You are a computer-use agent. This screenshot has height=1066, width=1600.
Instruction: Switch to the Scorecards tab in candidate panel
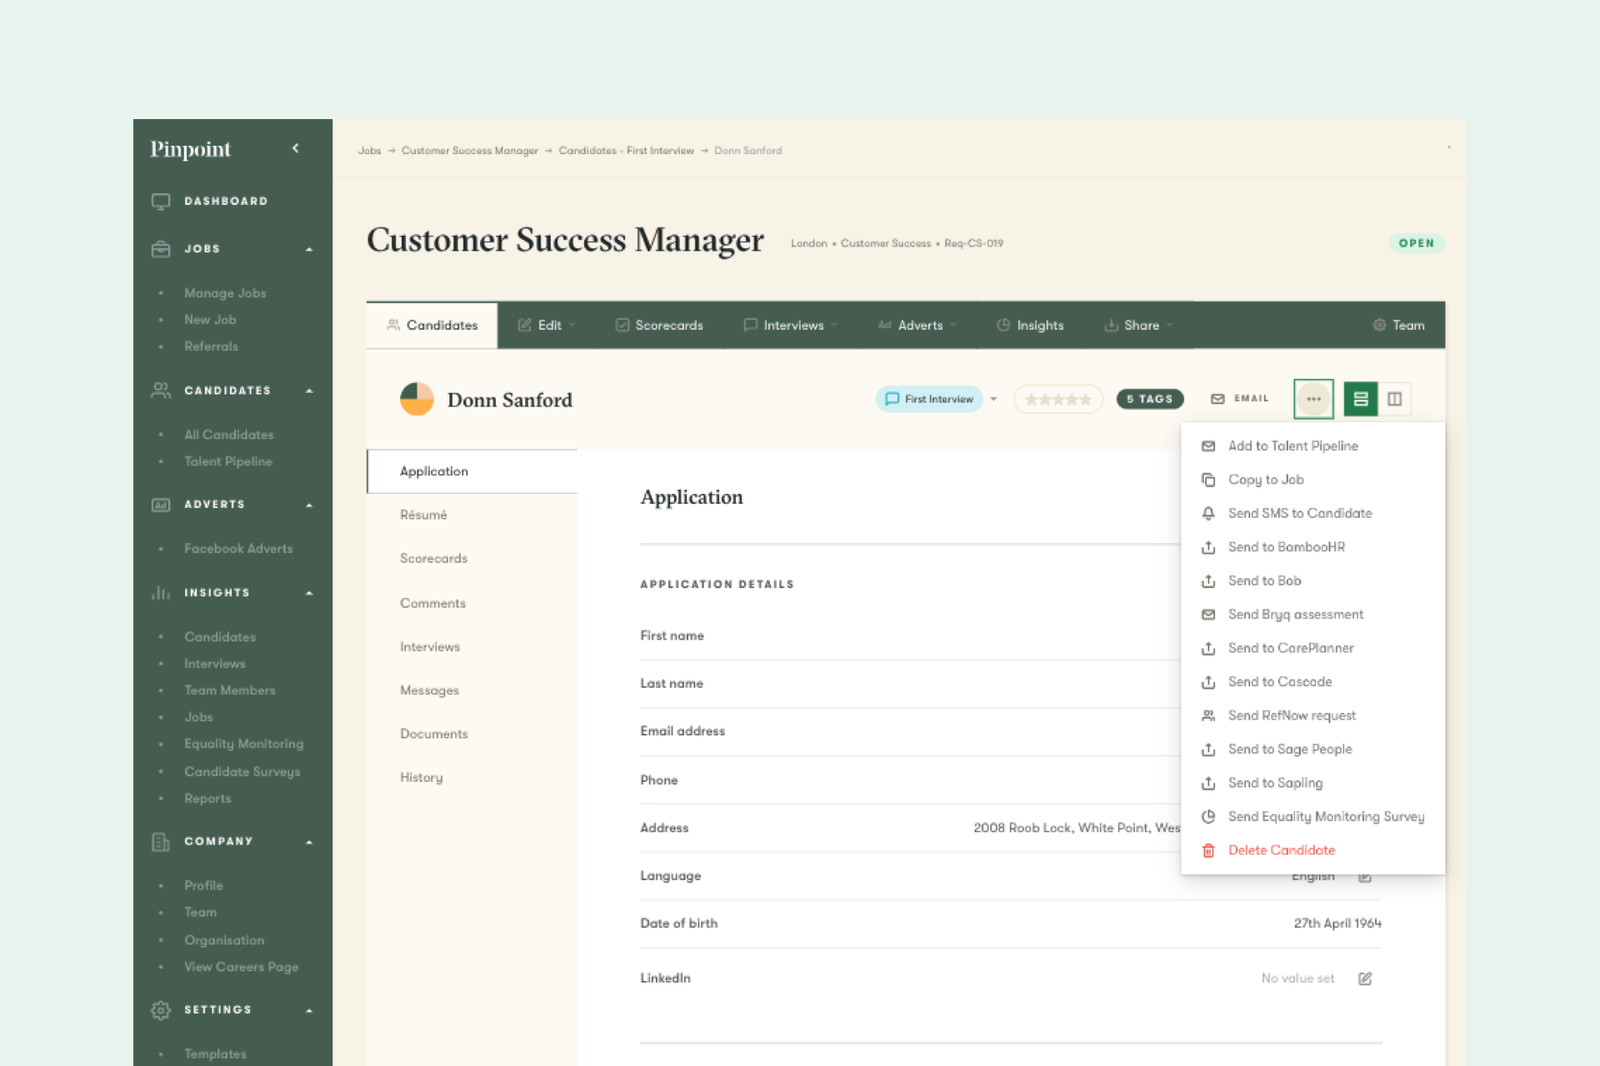pyautogui.click(x=434, y=558)
